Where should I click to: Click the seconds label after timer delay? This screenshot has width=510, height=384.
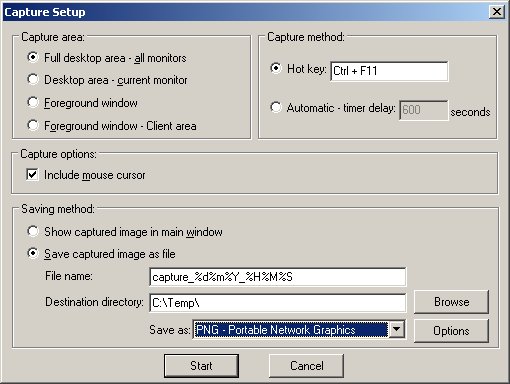[x=470, y=112]
